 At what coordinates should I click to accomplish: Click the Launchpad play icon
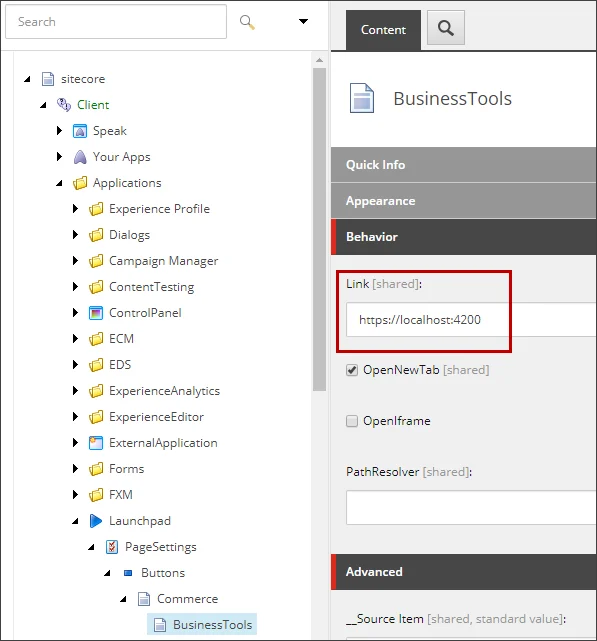click(x=96, y=521)
